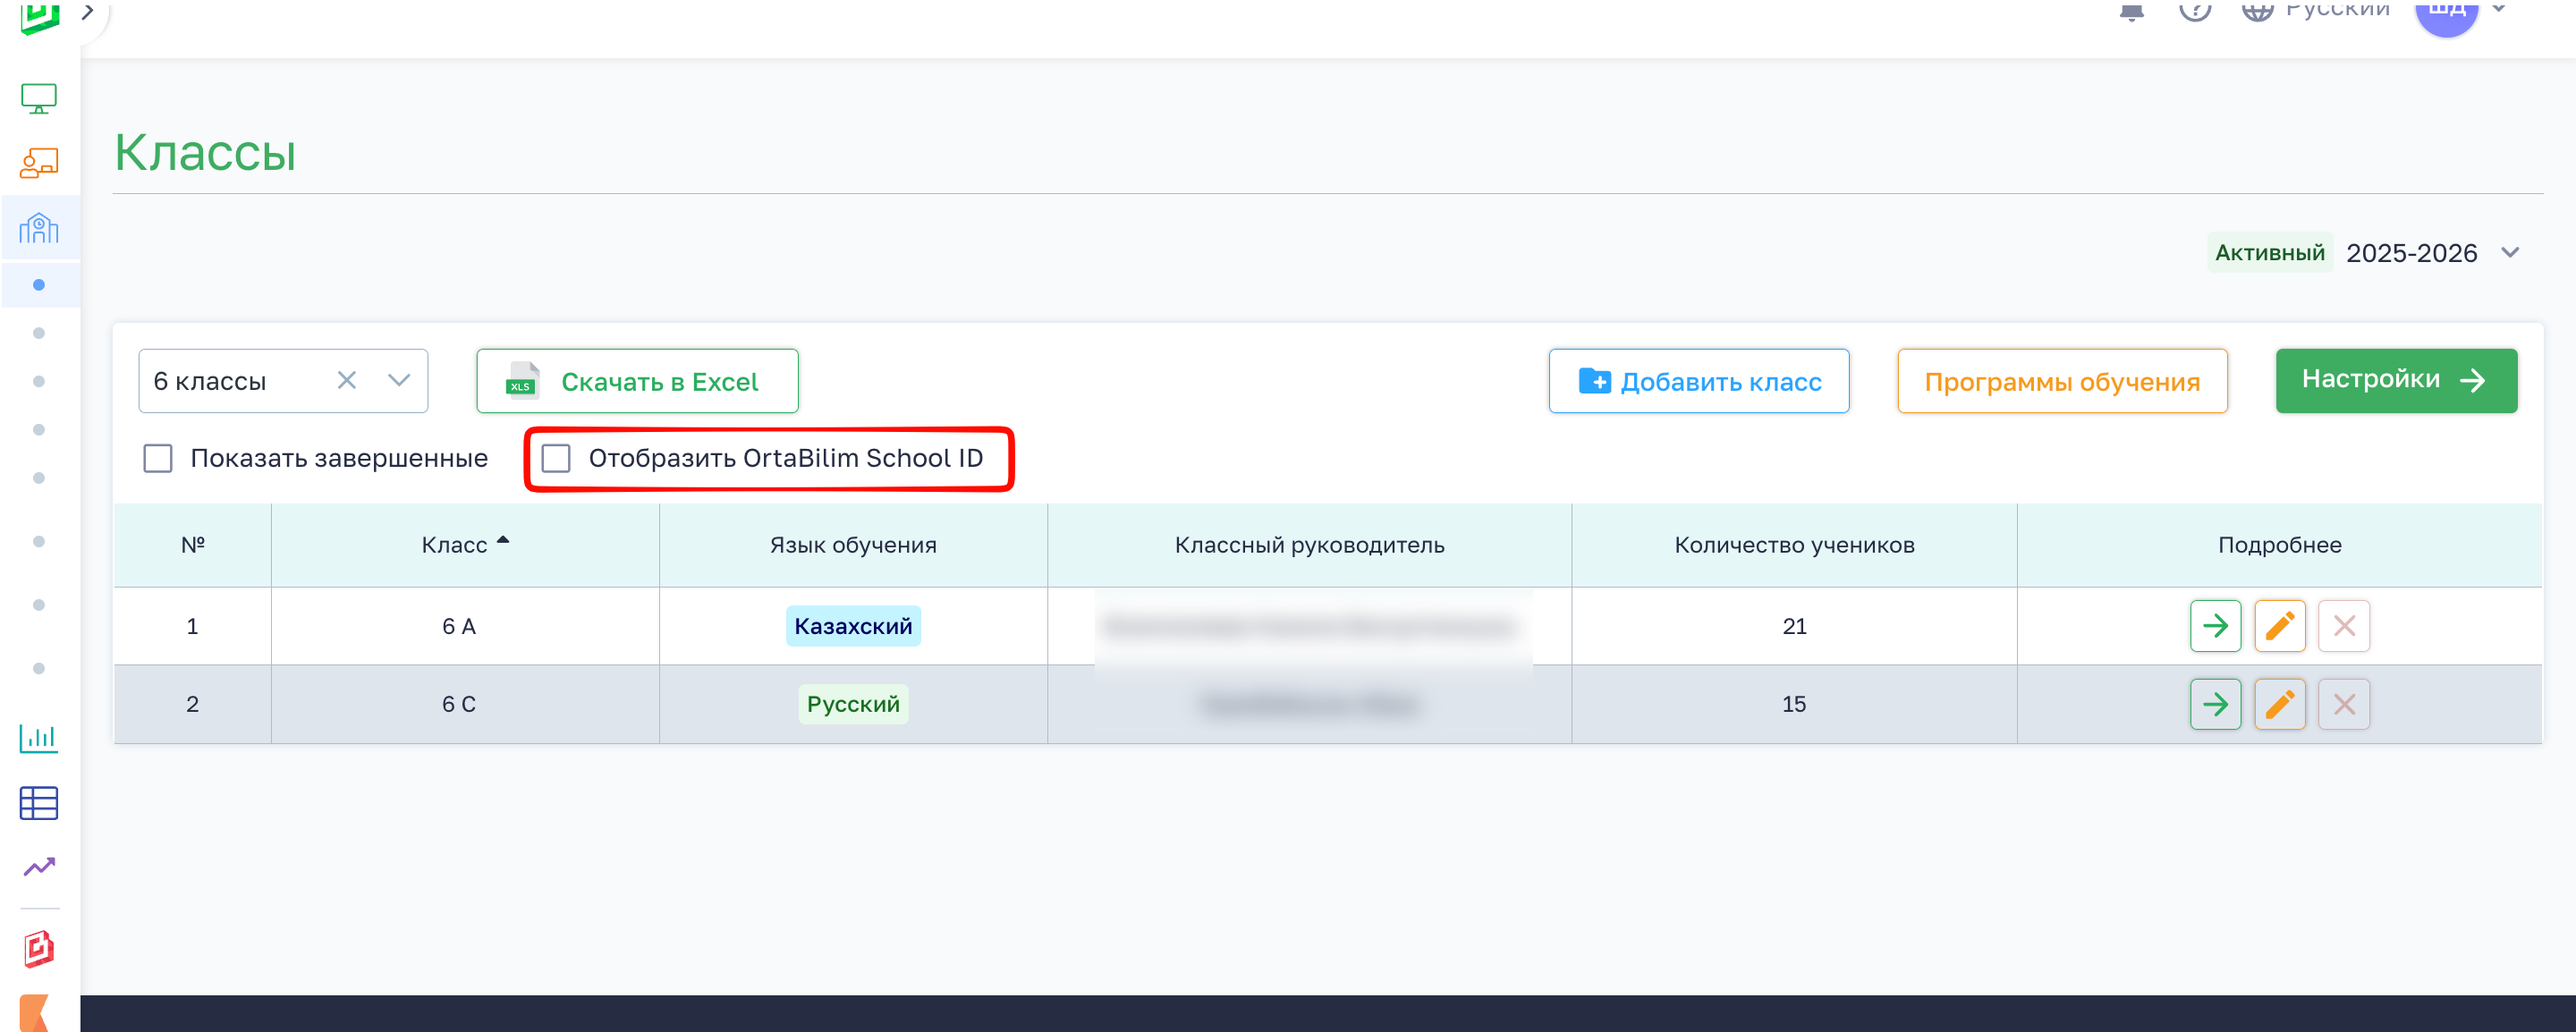This screenshot has height=1032, width=2576.
Task: Delete class 6 A with the X icon
Action: coord(2343,626)
